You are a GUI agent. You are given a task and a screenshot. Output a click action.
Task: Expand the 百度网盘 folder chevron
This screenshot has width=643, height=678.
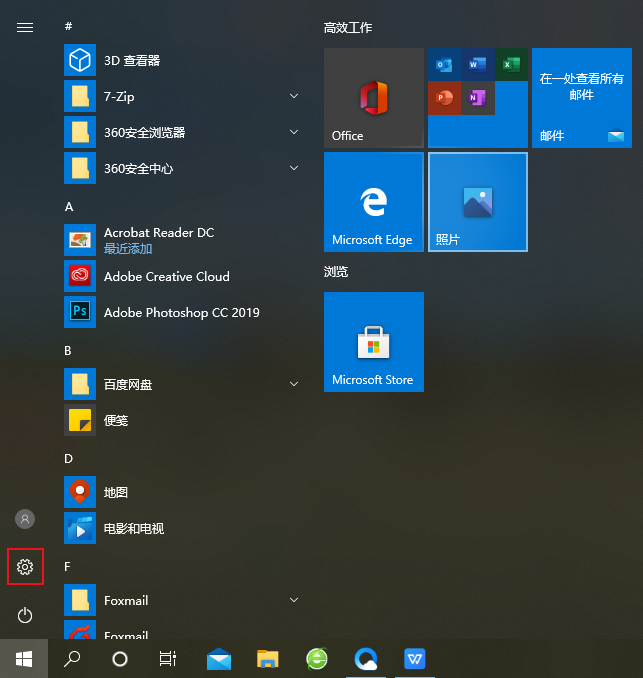[294, 384]
